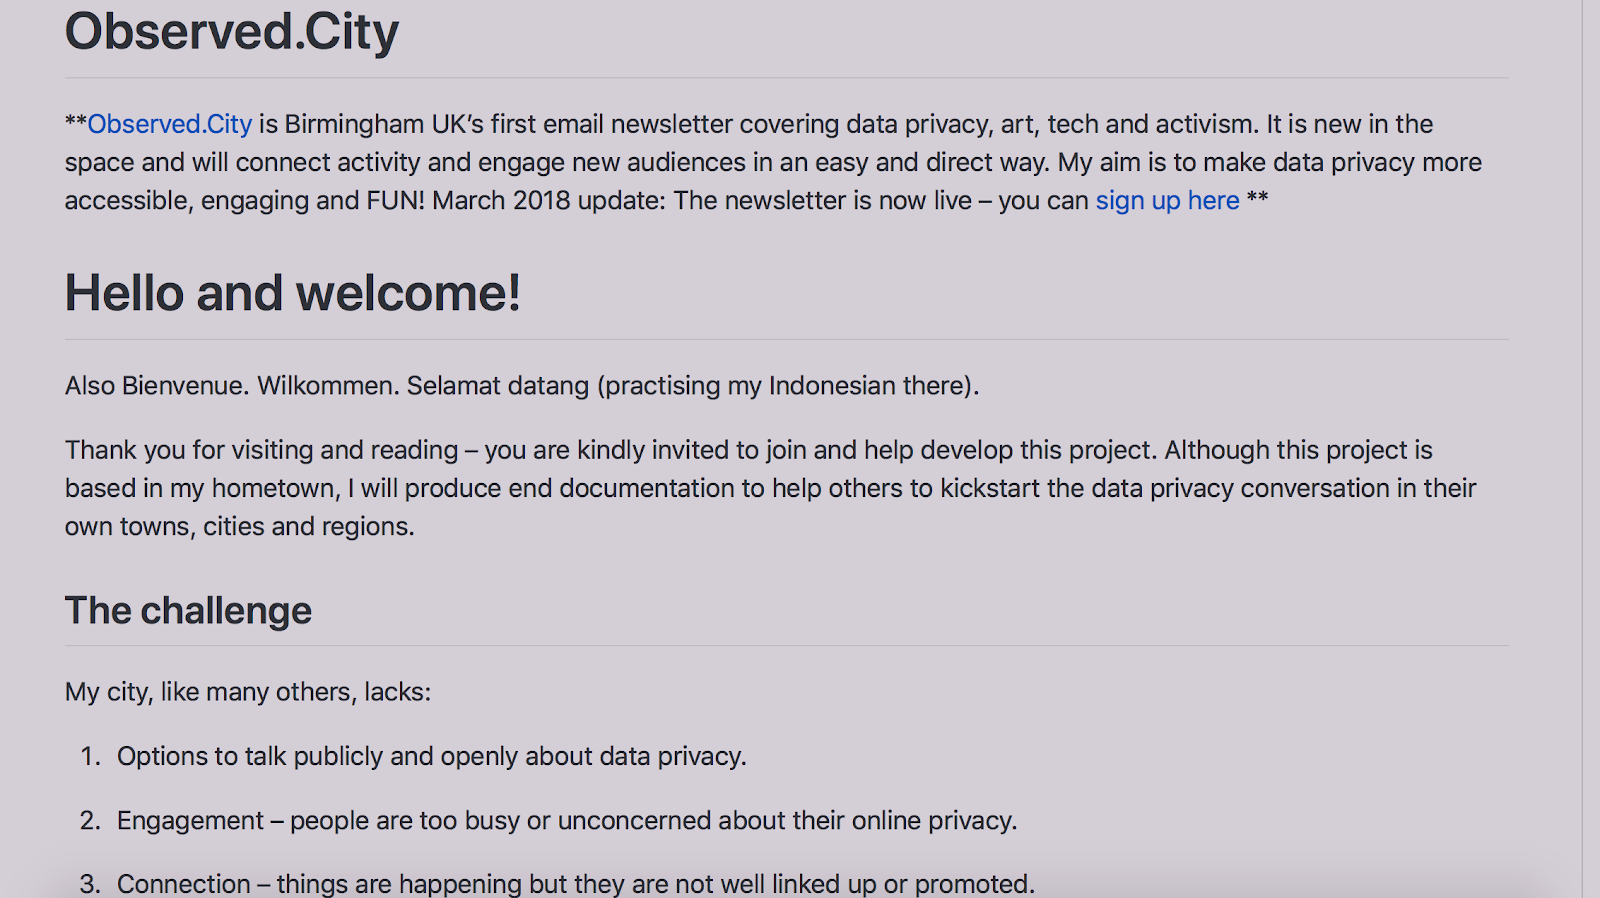The height and width of the screenshot is (898, 1600).
Task: Click the 'Observed.City' main page heading
Action: click(232, 31)
